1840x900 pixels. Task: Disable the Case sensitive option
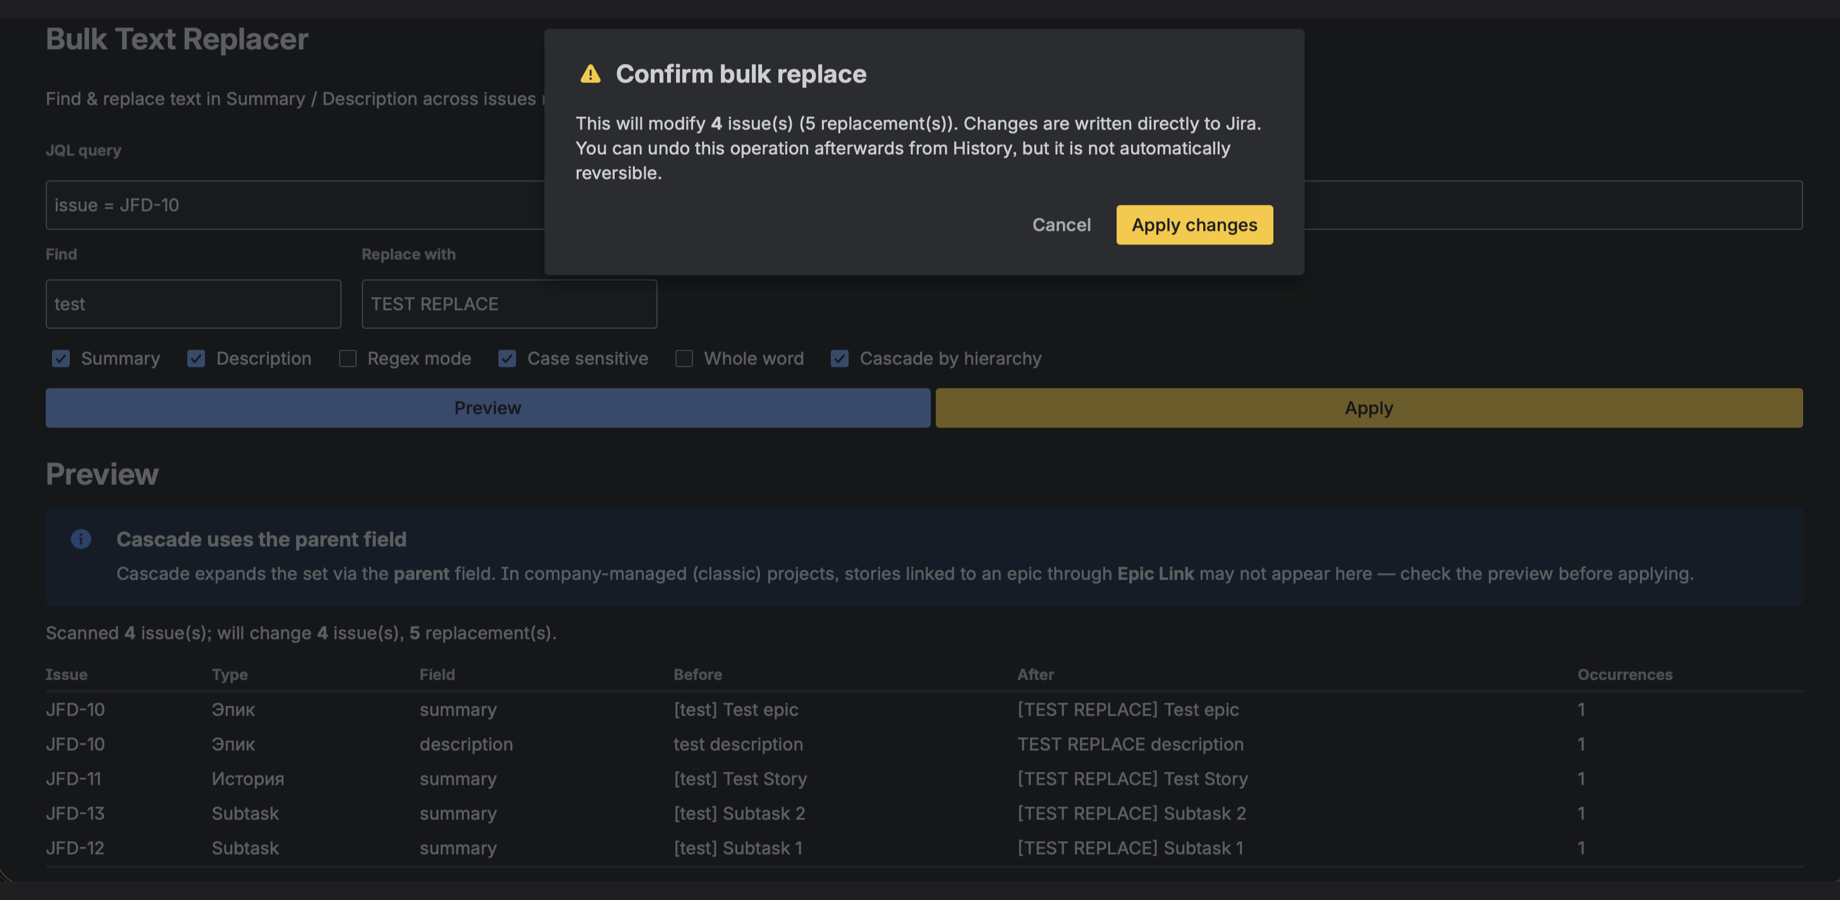(507, 358)
